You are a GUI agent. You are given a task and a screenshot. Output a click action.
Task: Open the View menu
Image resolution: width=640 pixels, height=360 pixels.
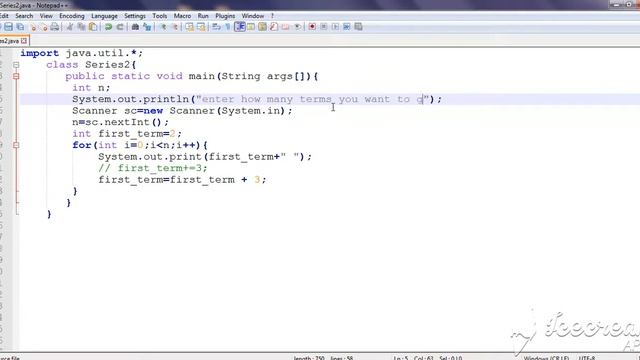[46, 16]
